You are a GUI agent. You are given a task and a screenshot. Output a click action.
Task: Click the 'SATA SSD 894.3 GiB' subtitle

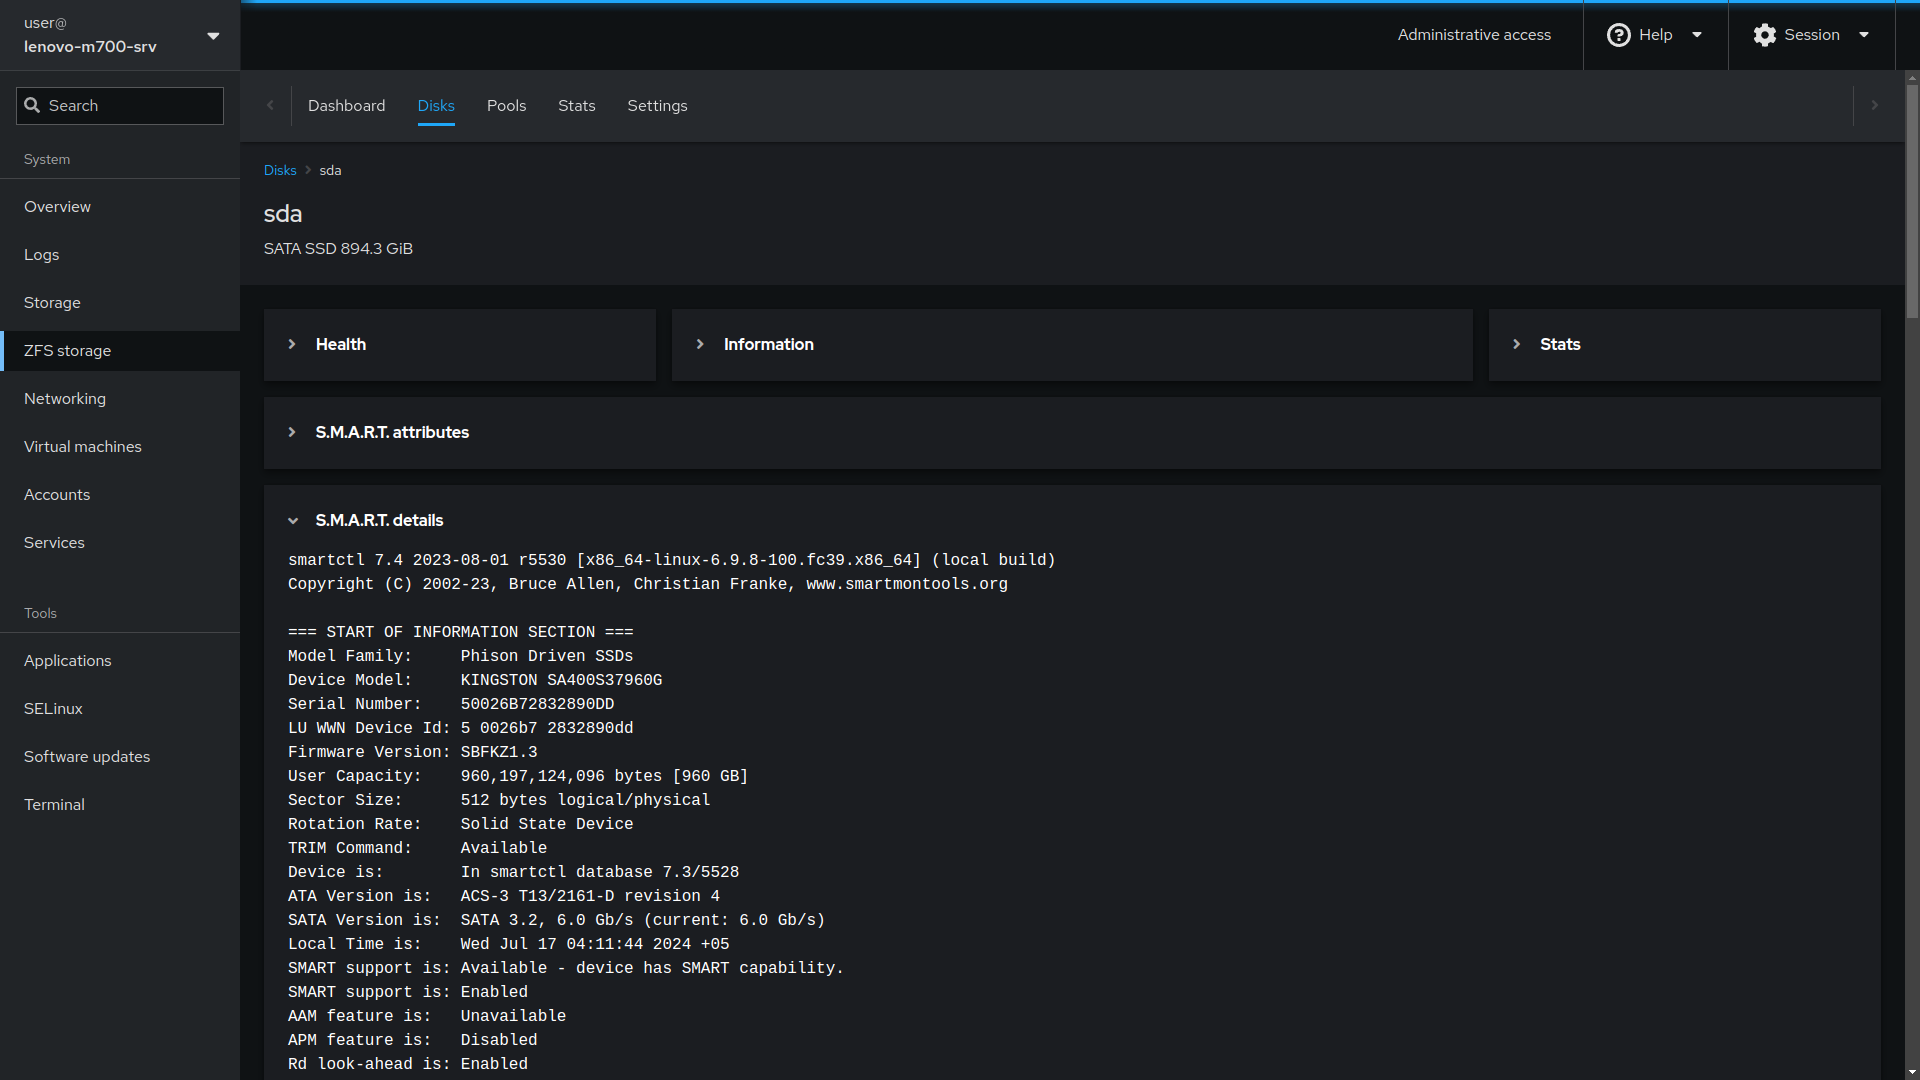pyautogui.click(x=338, y=248)
